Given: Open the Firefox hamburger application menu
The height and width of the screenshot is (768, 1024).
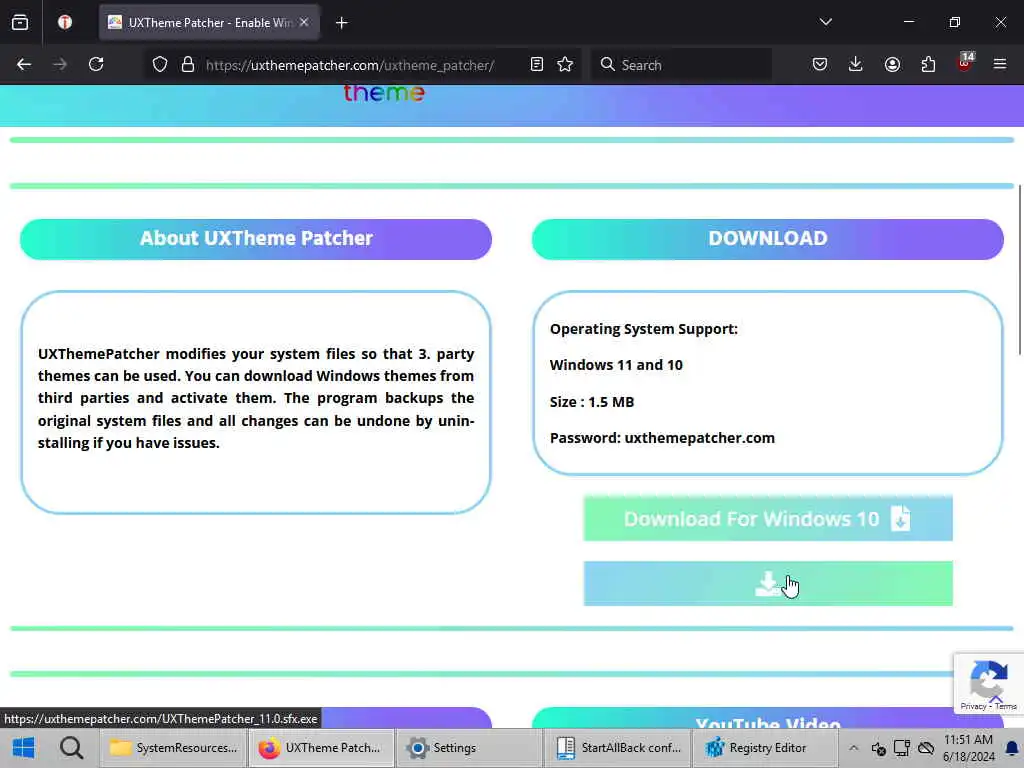Looking at the screenshot, I should point(1000,65).
